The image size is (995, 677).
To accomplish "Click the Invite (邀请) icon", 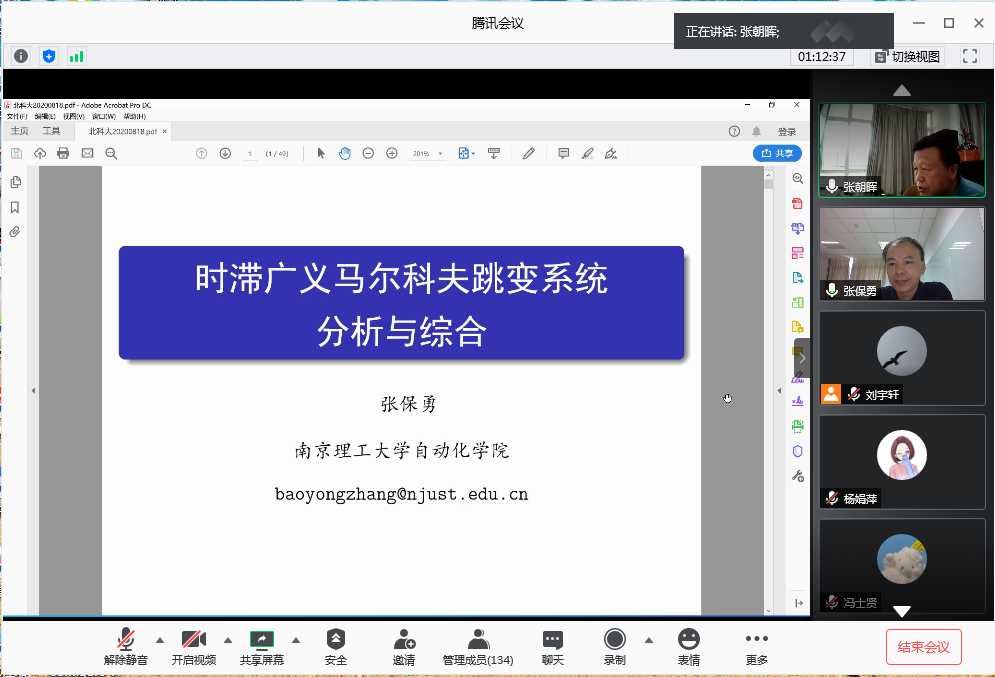I will coord(404,646).
